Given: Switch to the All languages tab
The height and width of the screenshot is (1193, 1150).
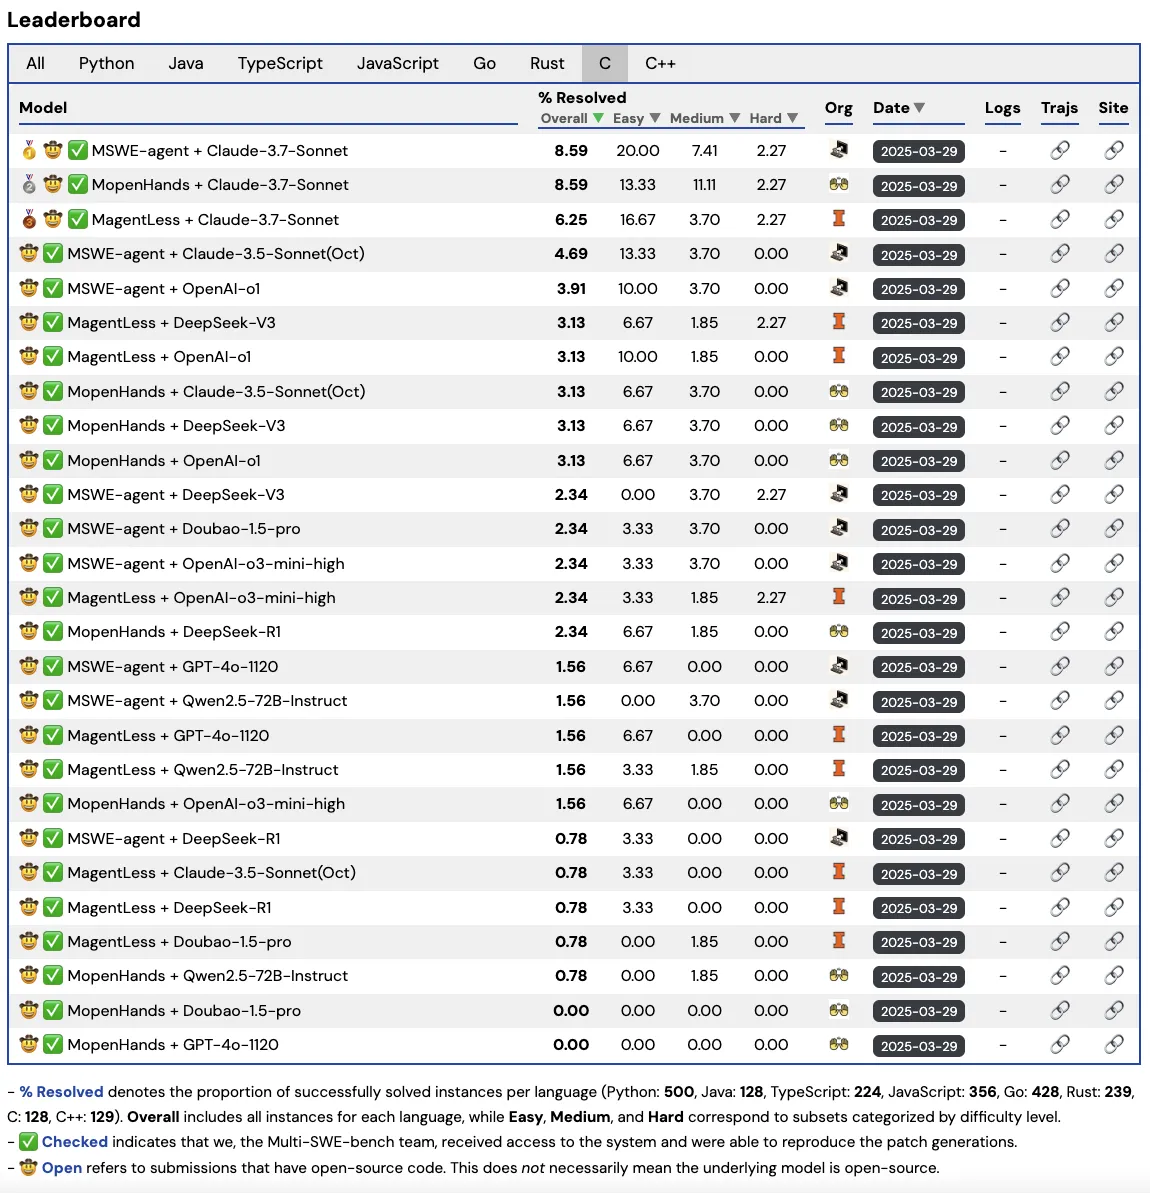Looking at the screenshot, I should tap(35, 63).
